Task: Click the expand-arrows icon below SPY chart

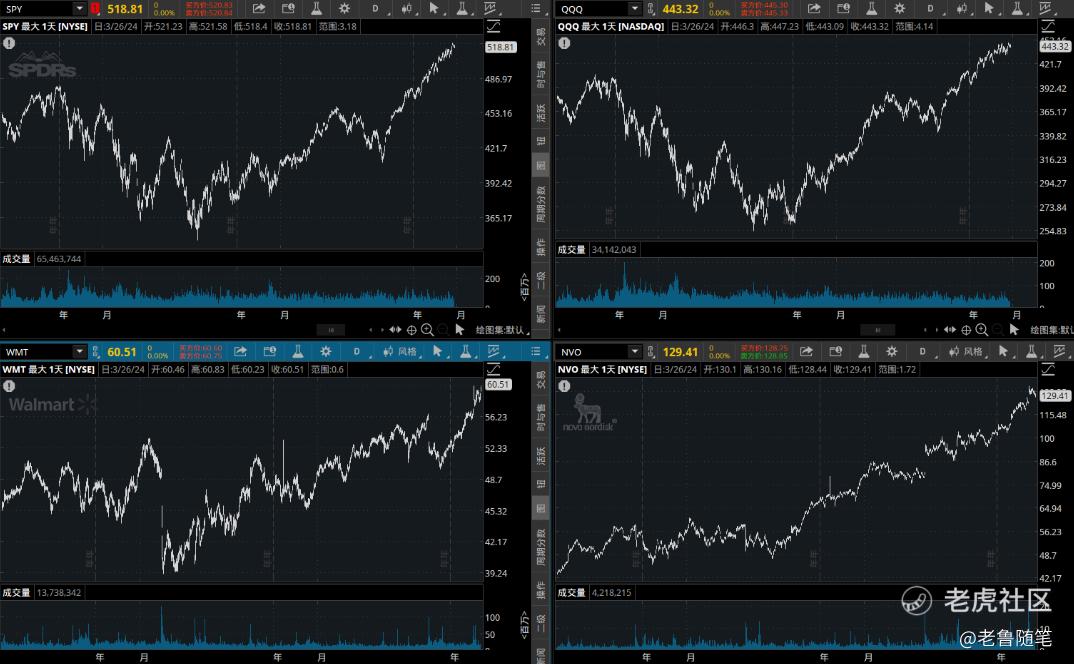Action: 395,330
